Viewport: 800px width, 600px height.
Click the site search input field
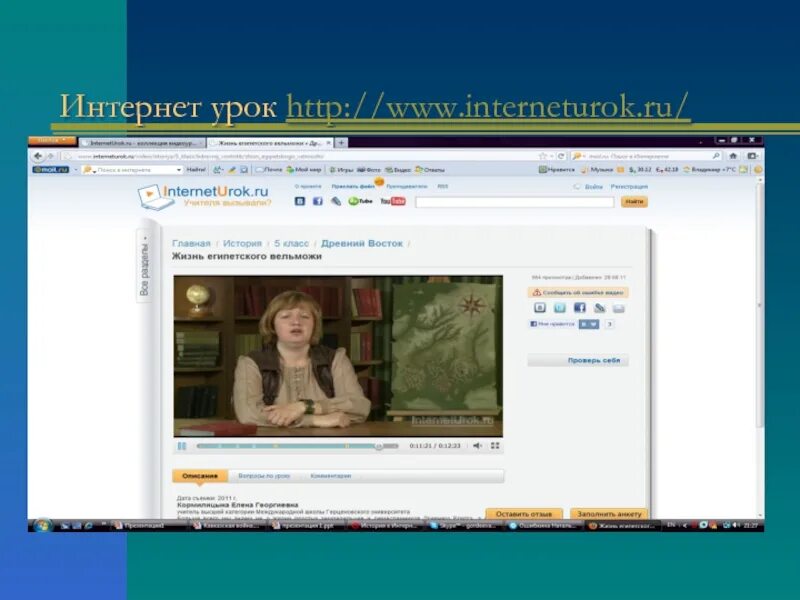[x=515, y=202]
